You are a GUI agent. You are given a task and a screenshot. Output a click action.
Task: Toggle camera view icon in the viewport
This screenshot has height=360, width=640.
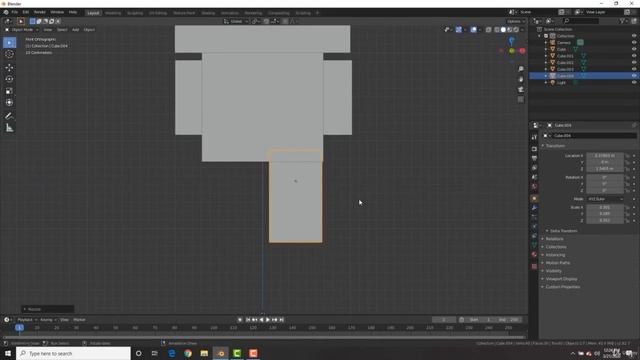(x=521, y=89)
